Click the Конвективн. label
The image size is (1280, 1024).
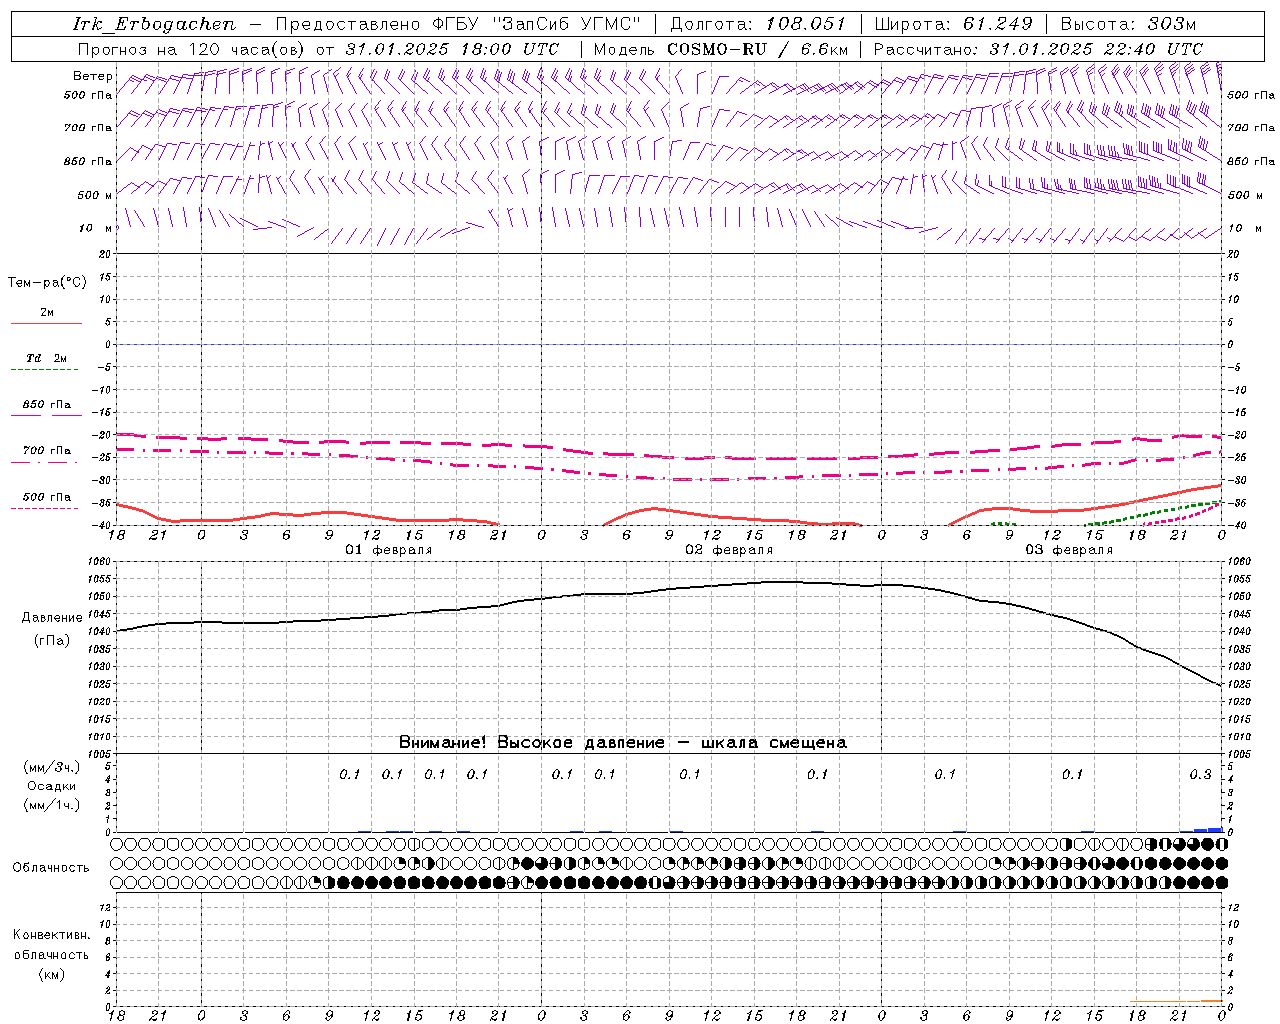[51, 935]
